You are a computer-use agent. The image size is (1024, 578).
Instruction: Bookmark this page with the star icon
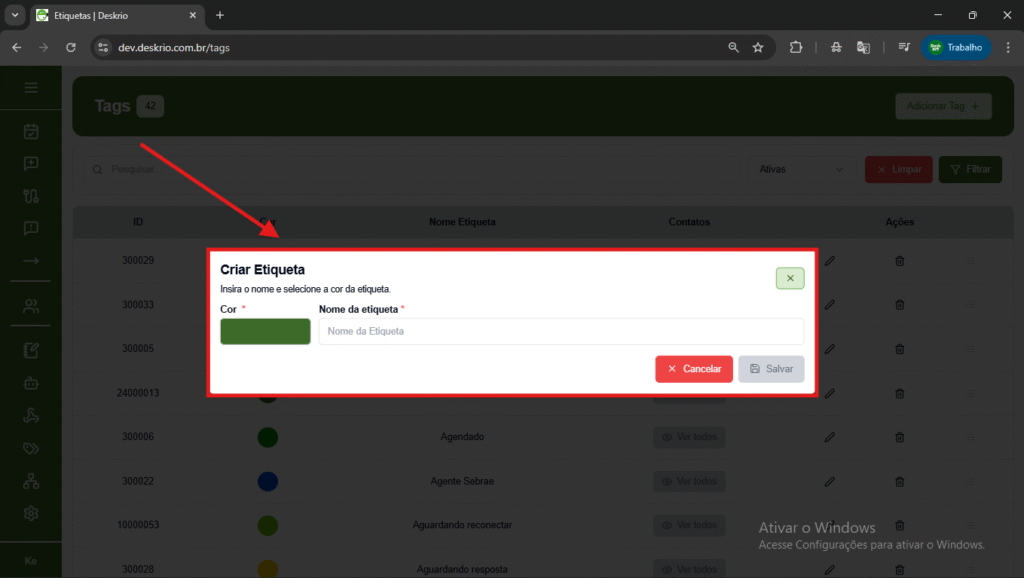[758, 47]
